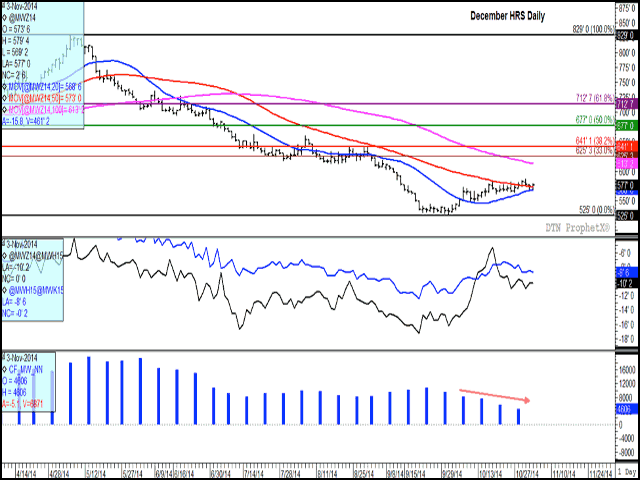This screenshot has width=640, height=480.
Task: Click diamond marker beside @MWZ14@MWH15 spread
Action: tap(4, 256)
